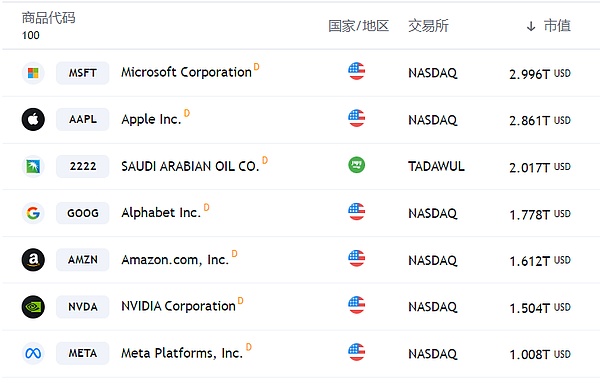The width and height of the screenshot is (600, 384).
Task: Click the NVIDIA logo icon
Action: (x=33, y=307)
